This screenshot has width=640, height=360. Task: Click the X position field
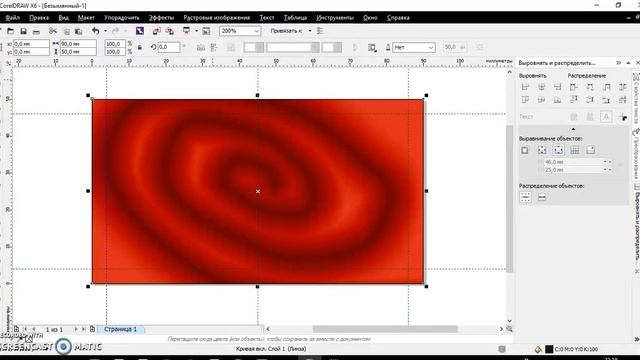pyautogui.click(x=31, y=44)
